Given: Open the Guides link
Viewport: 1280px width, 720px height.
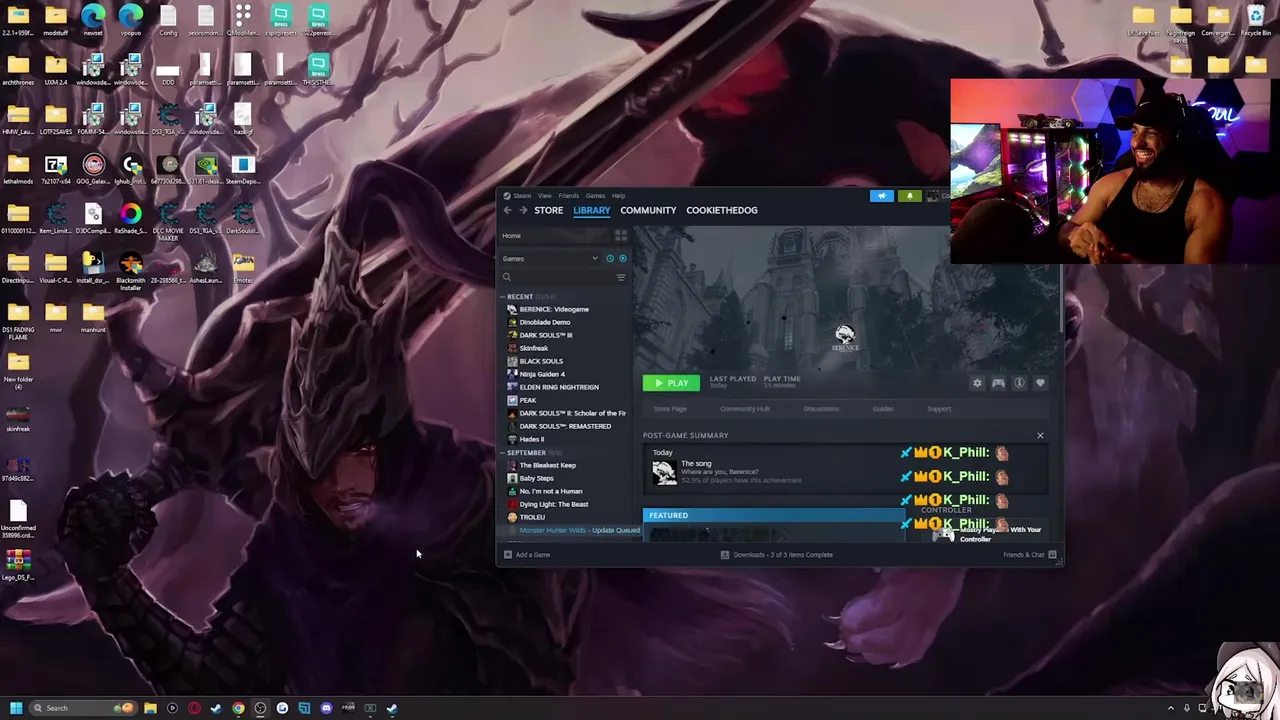Looking at the screenshot, I should pos(883,409).
